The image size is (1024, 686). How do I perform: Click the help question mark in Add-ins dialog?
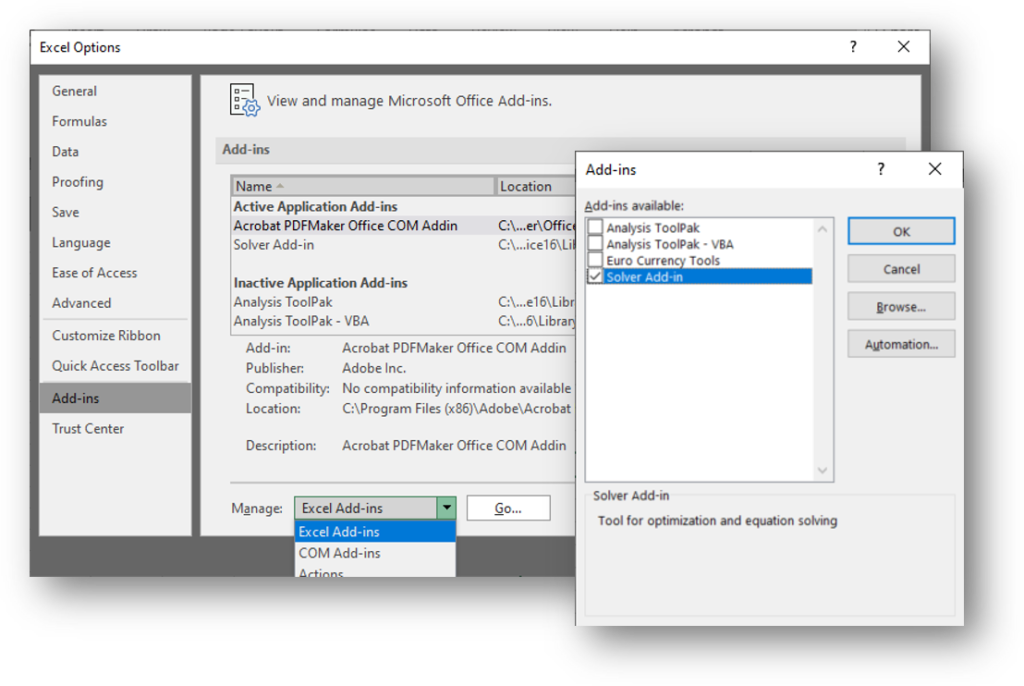(881, 169)
